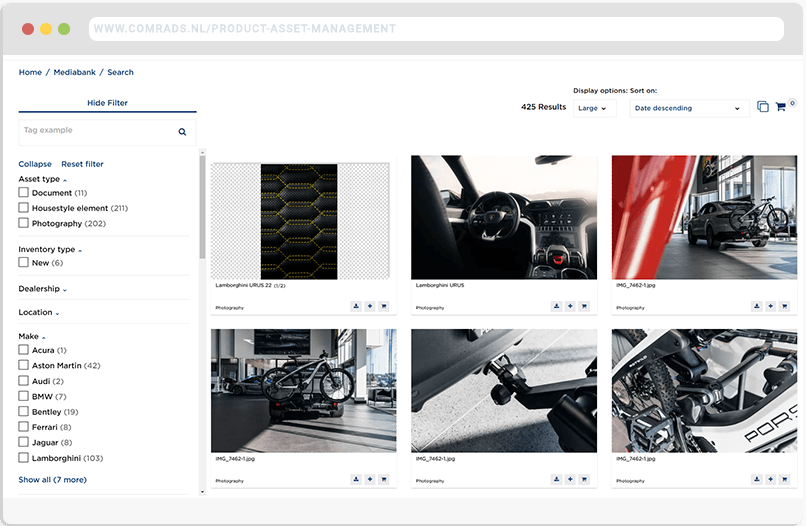Screen dimensions: 806x526
Task: Click plus icon on red panel showroom card
Action: click(771, 306)
